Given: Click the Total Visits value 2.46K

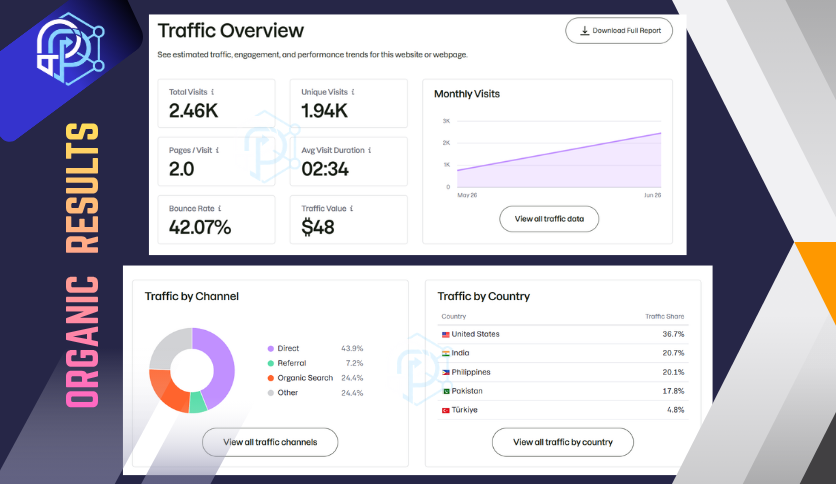Looking at the screenshot, I should pyautogui.click(x=194, y=111).
